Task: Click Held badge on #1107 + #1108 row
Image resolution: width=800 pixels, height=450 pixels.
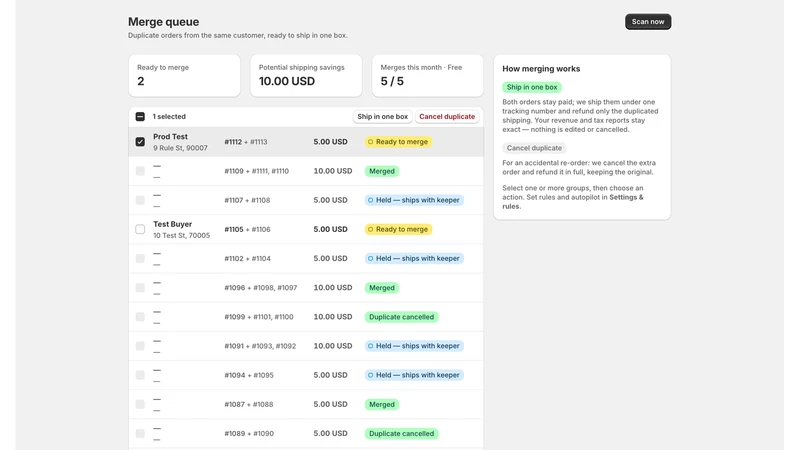Action: click(414, 200)
